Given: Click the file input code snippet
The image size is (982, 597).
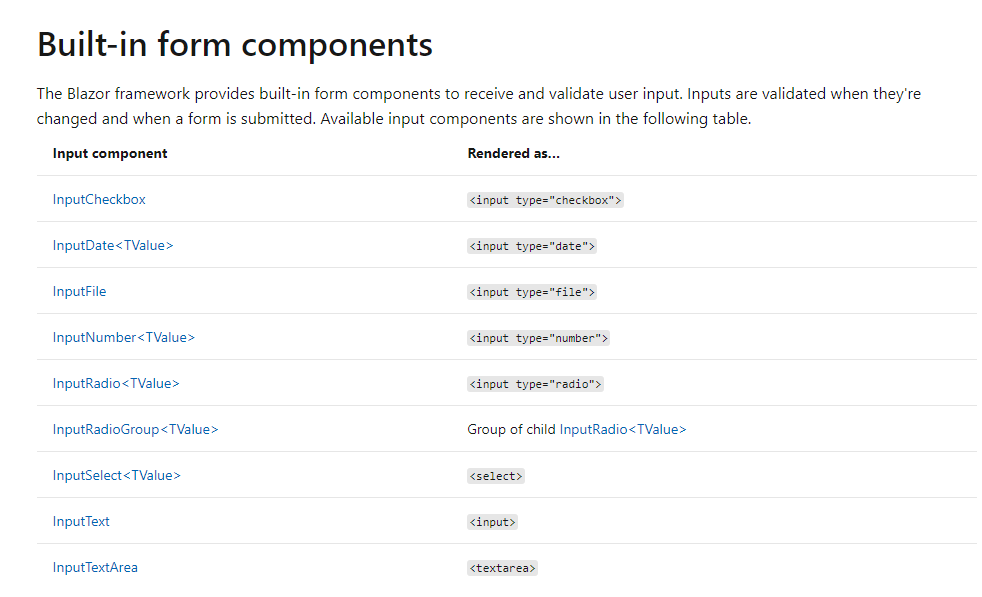Looking at the screenshot, I should 532,292.
